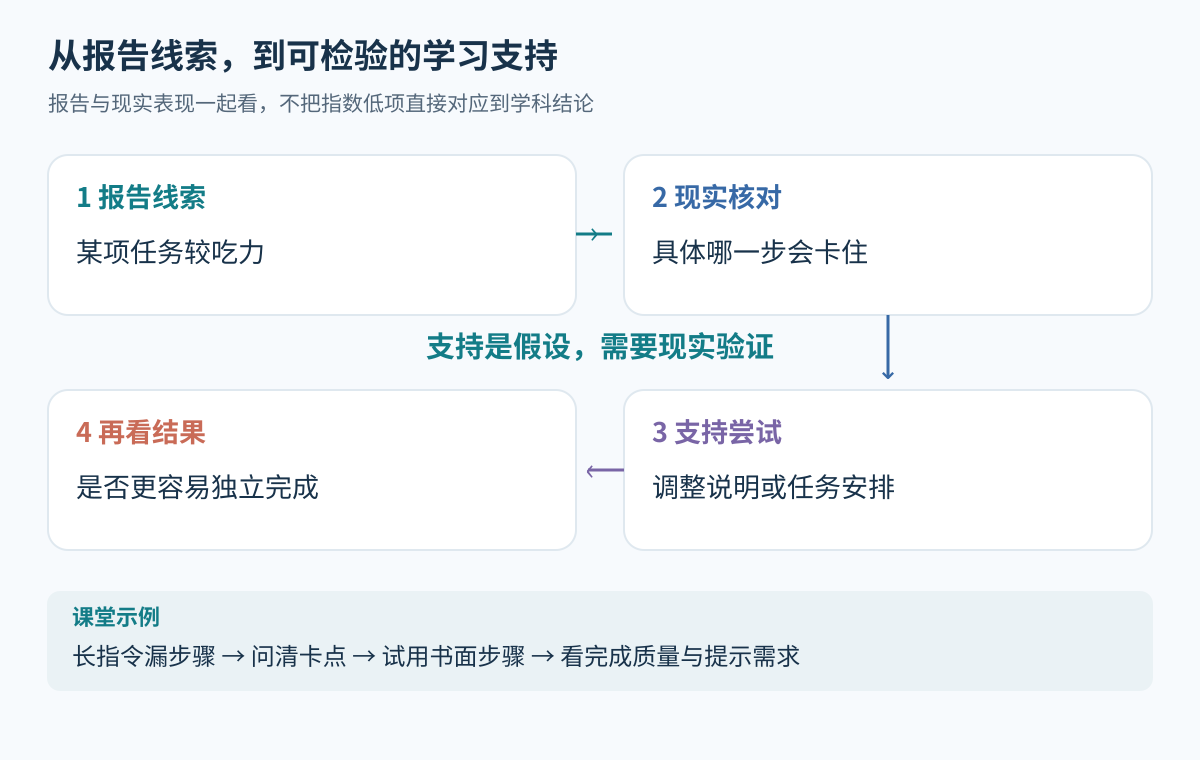Click the text 某项任务较吃力
This screenshot has width=1200, height=760.
[171, 252]
